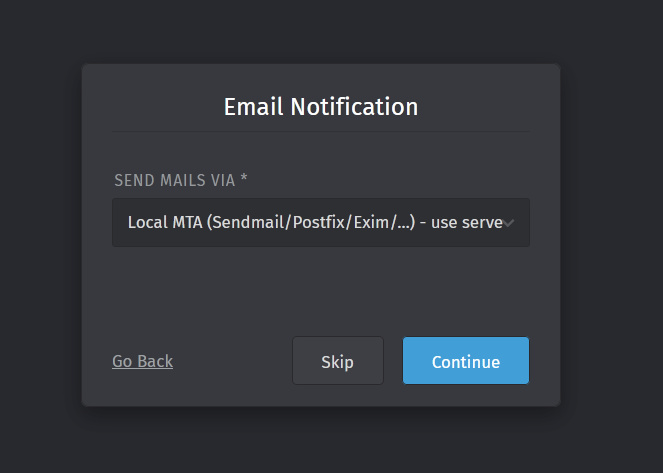This screenshot has height=473, width=663.
Task: Select the Local MTA combo box
Action: coord(320,222)
